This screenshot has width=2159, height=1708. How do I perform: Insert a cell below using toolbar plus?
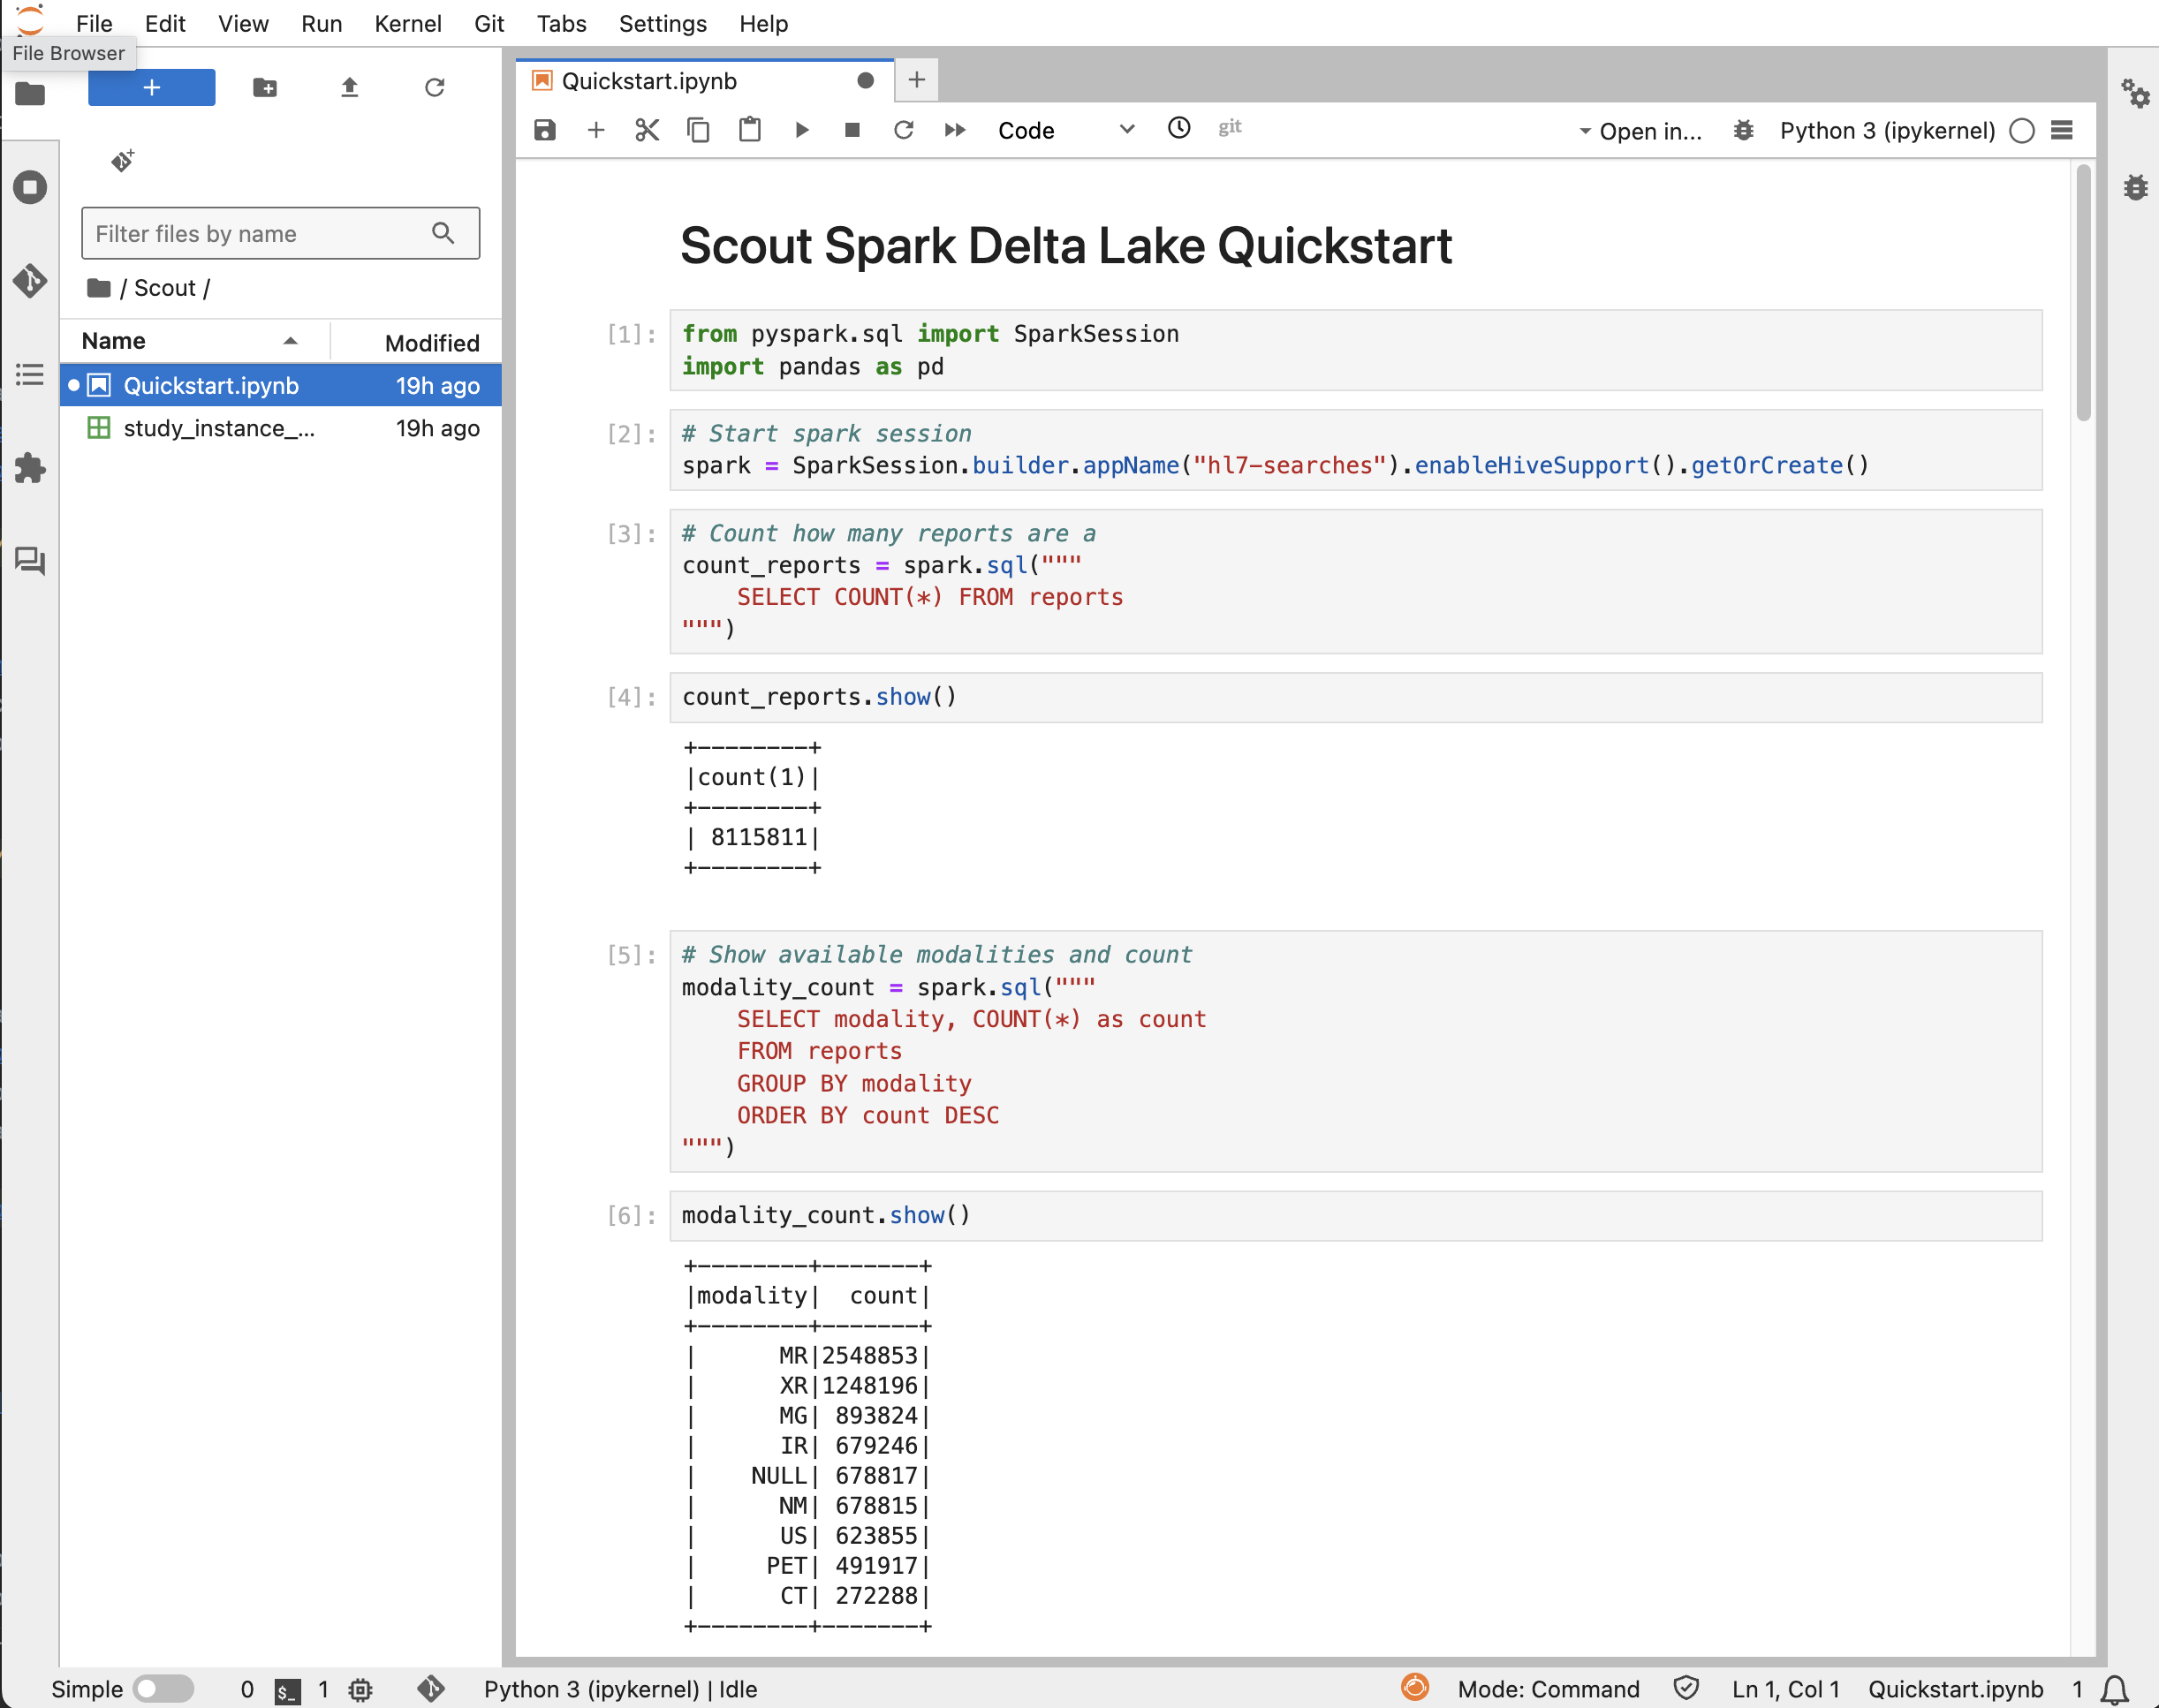(596, 130)
